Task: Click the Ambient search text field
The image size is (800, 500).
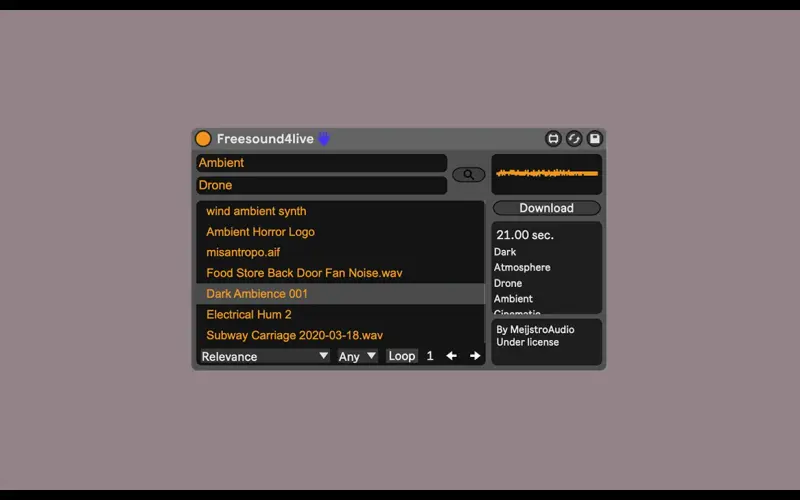Action: pos(321,163)
